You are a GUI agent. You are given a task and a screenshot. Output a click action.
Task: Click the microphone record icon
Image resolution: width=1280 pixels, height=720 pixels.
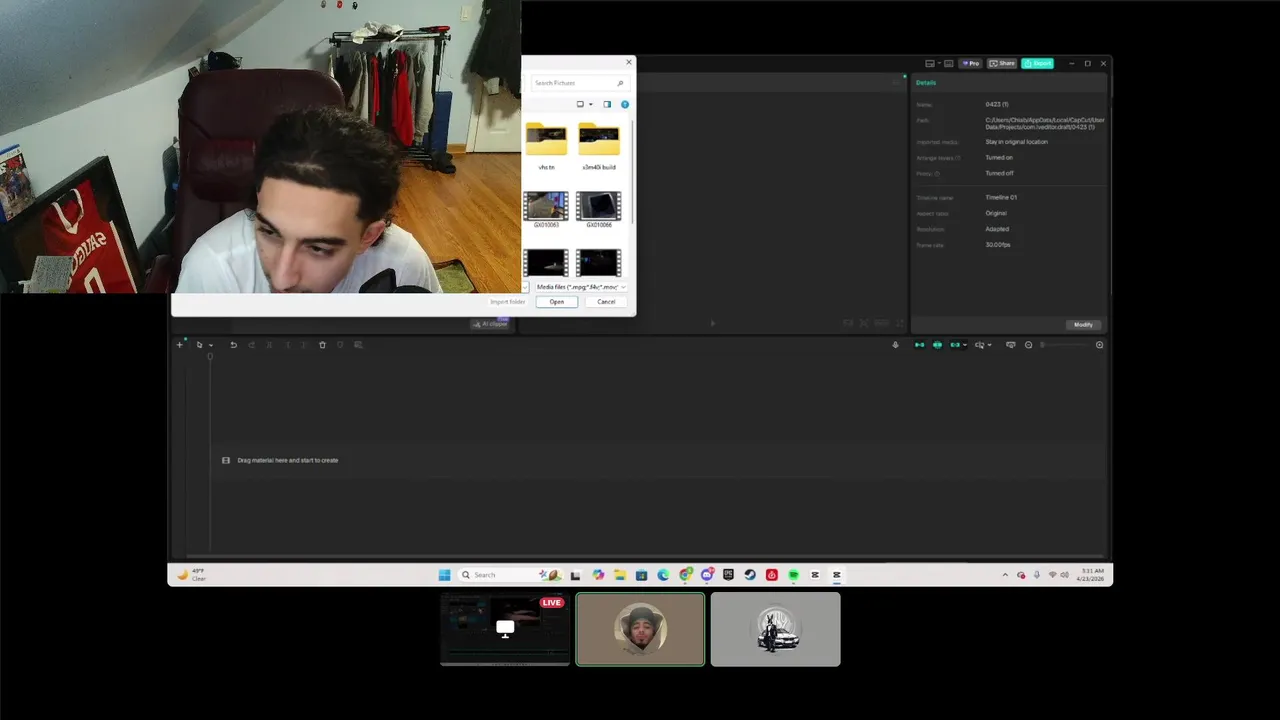[895, 345]
